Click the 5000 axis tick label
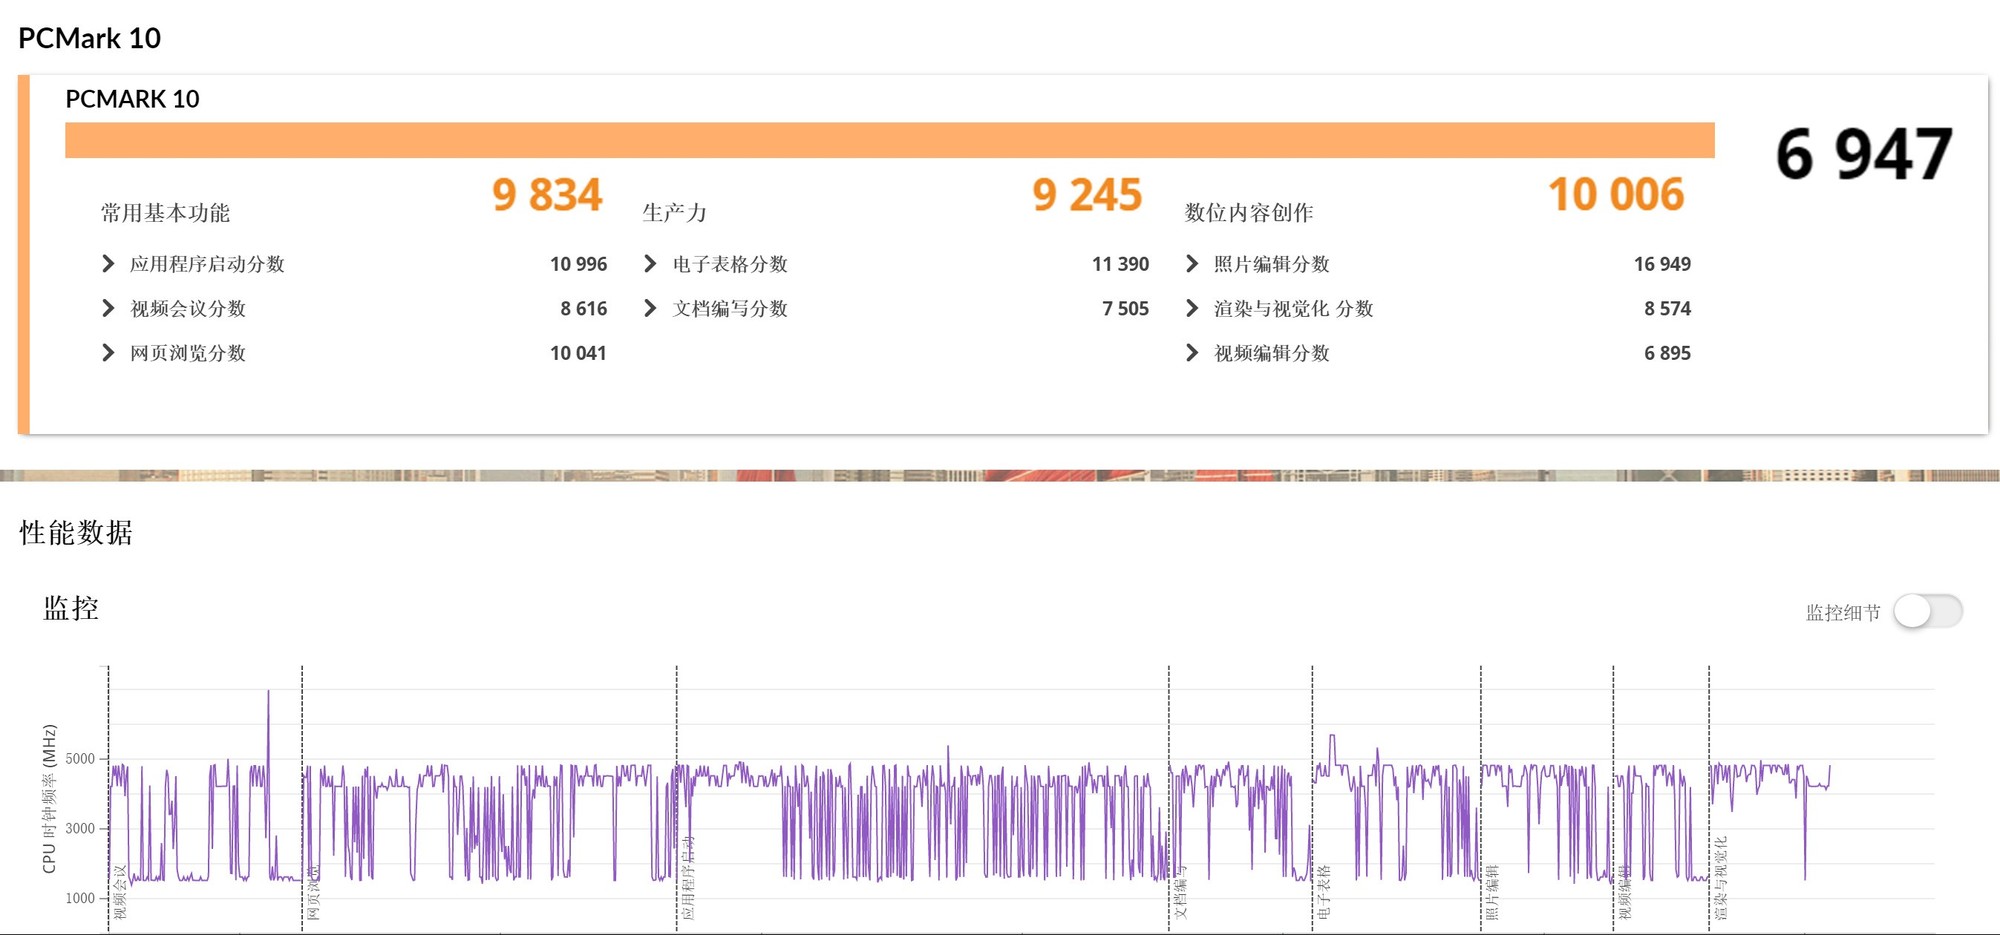Image resolution: width=2000 pixels, height=935 pixels. coord(80,759)
